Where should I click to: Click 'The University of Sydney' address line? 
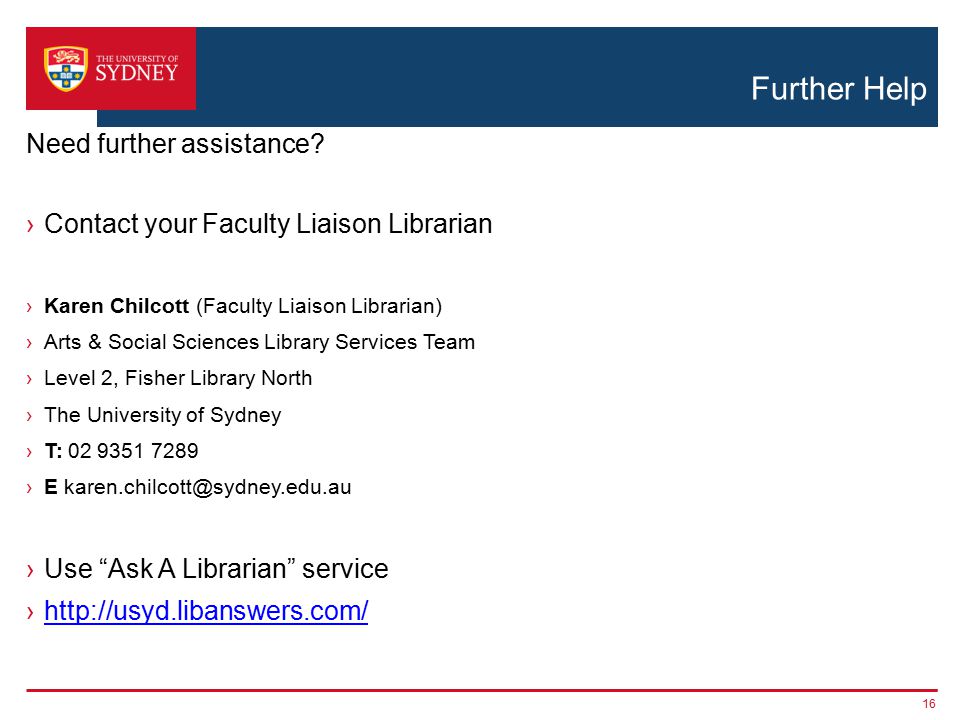point(163,415)
